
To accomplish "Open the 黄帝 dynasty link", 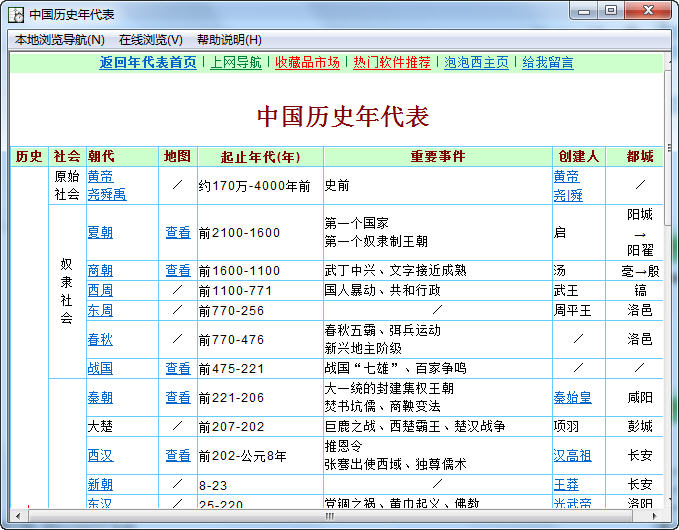I will point(100,176).
